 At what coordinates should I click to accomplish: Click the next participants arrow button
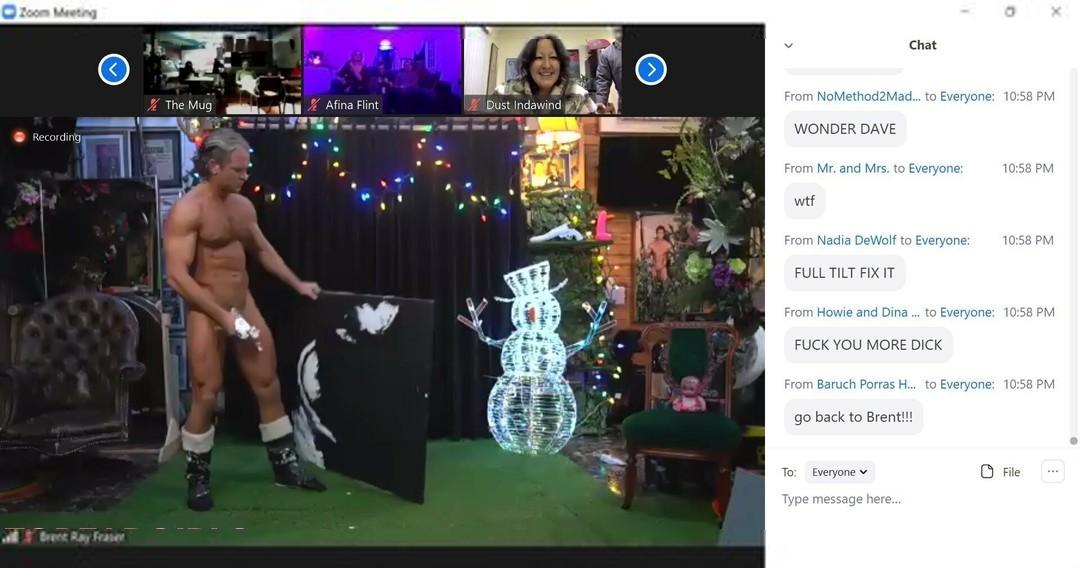(651, 69)
